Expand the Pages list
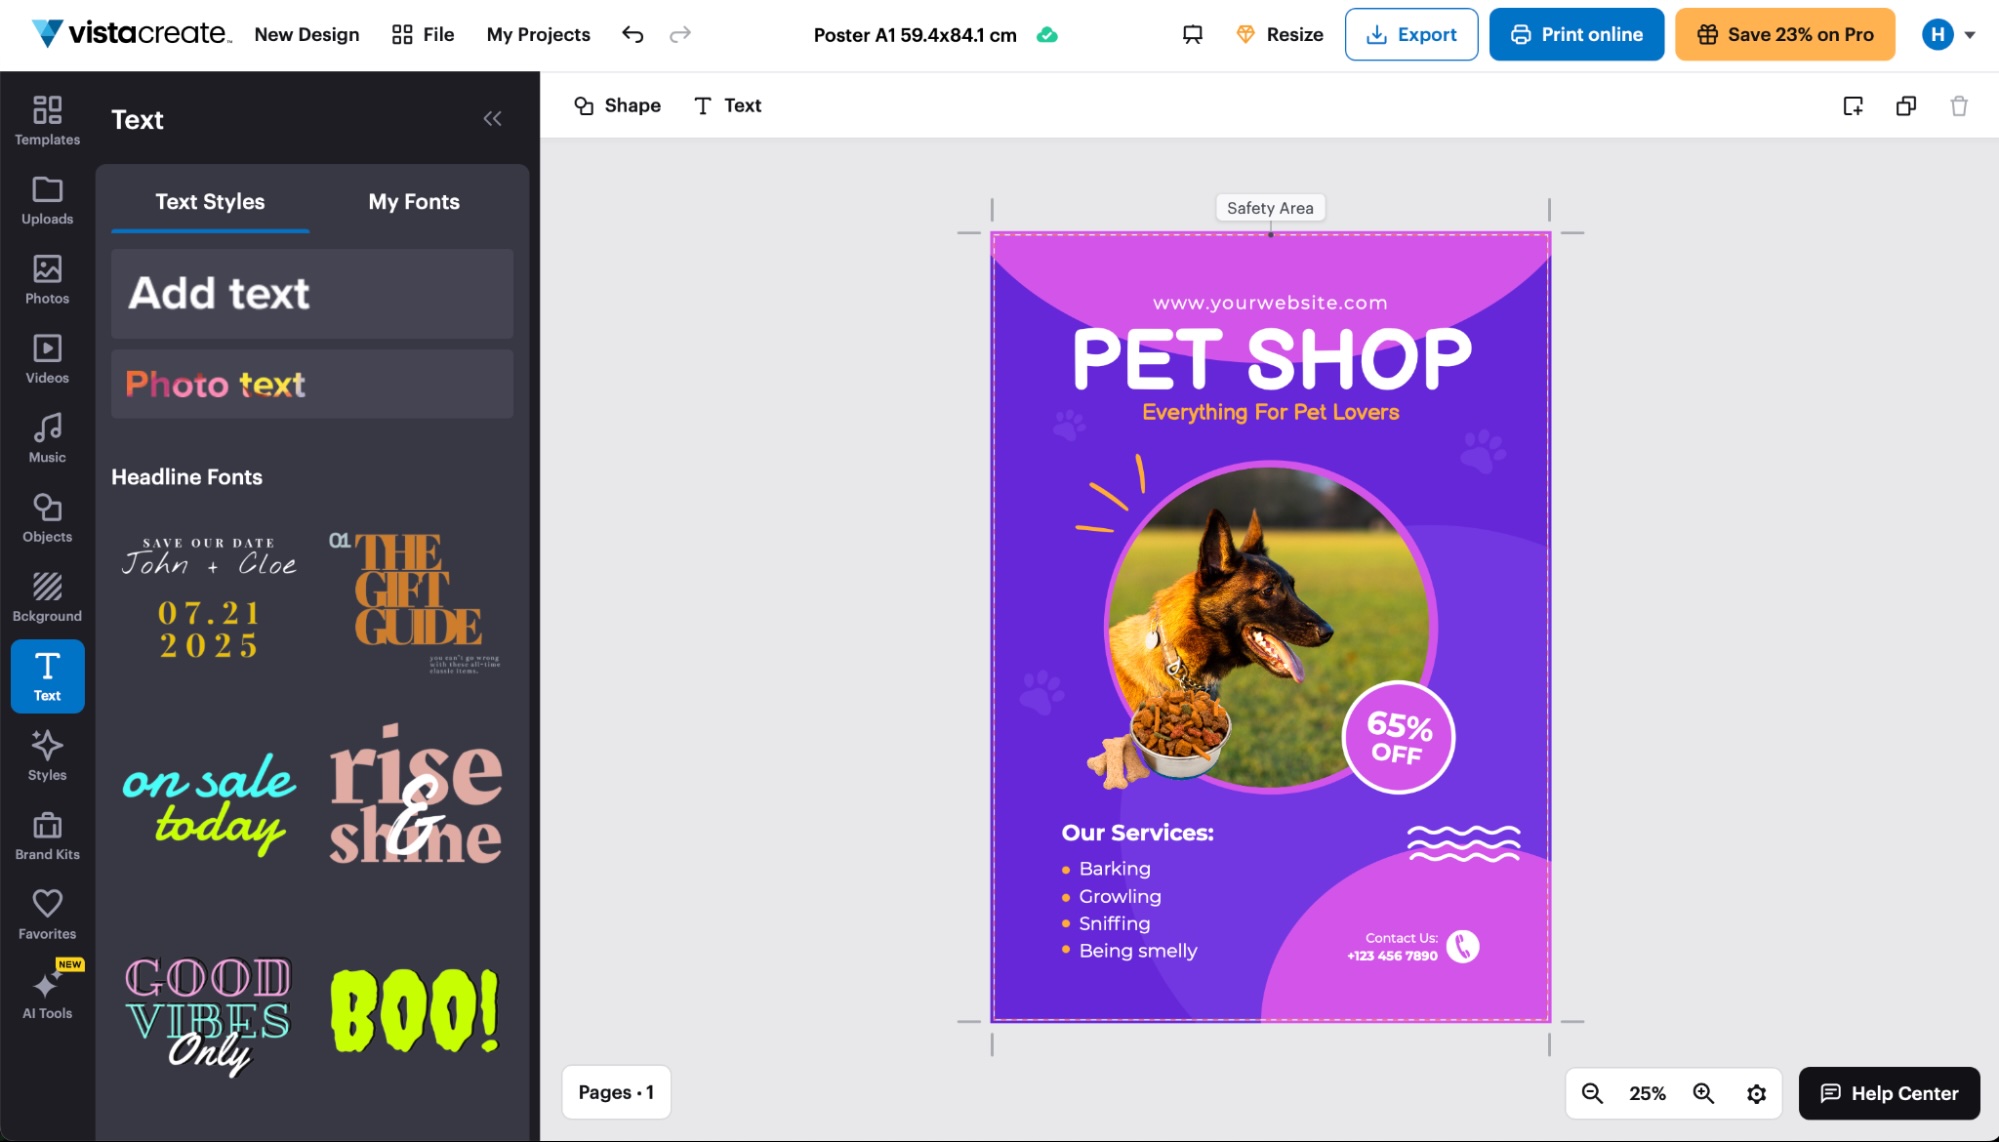The image size is (1999, 1142). (x=615, y=1092)
